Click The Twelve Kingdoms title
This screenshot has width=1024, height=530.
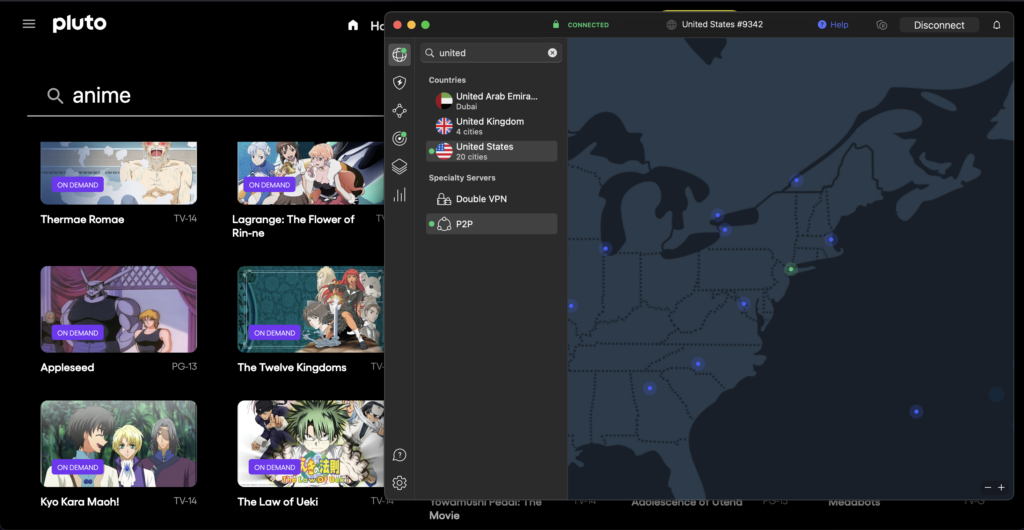[x=292, y=367]
